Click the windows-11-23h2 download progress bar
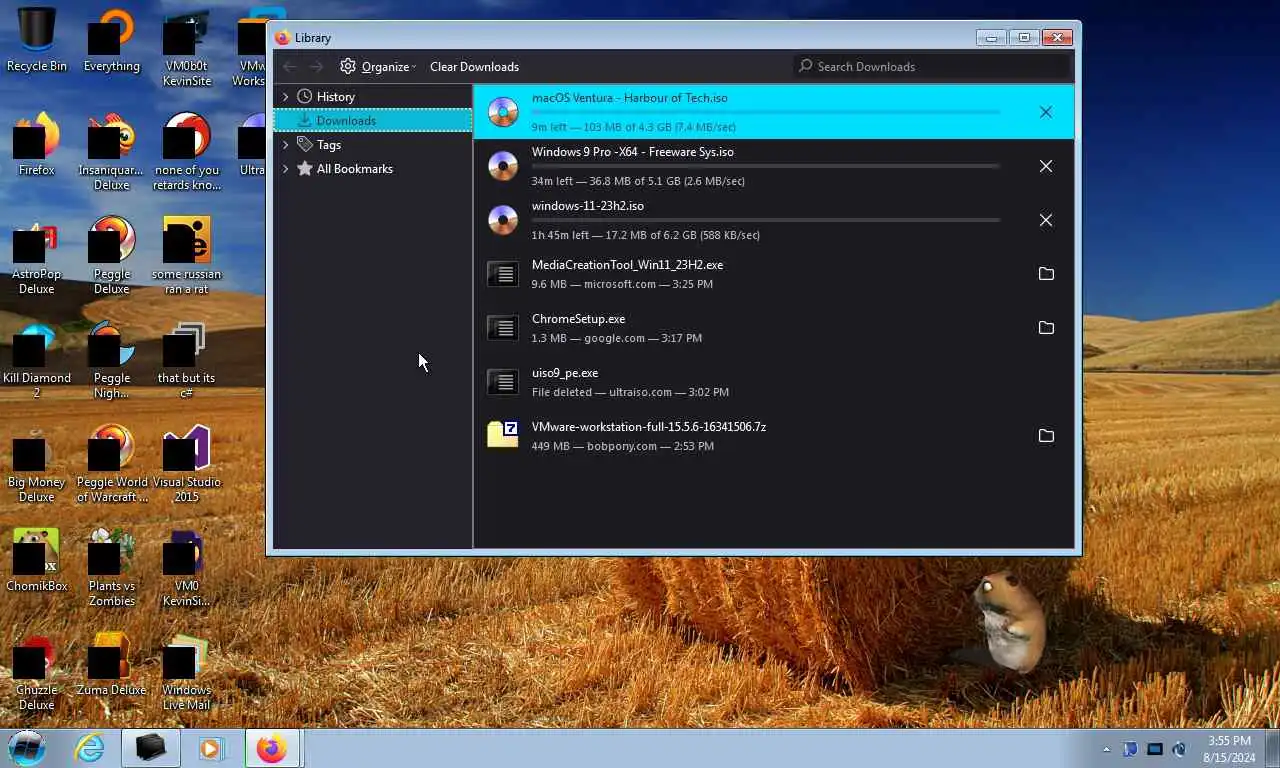Image resolution: width=1280 pixels, height=768 pixels. coord(766,220)
